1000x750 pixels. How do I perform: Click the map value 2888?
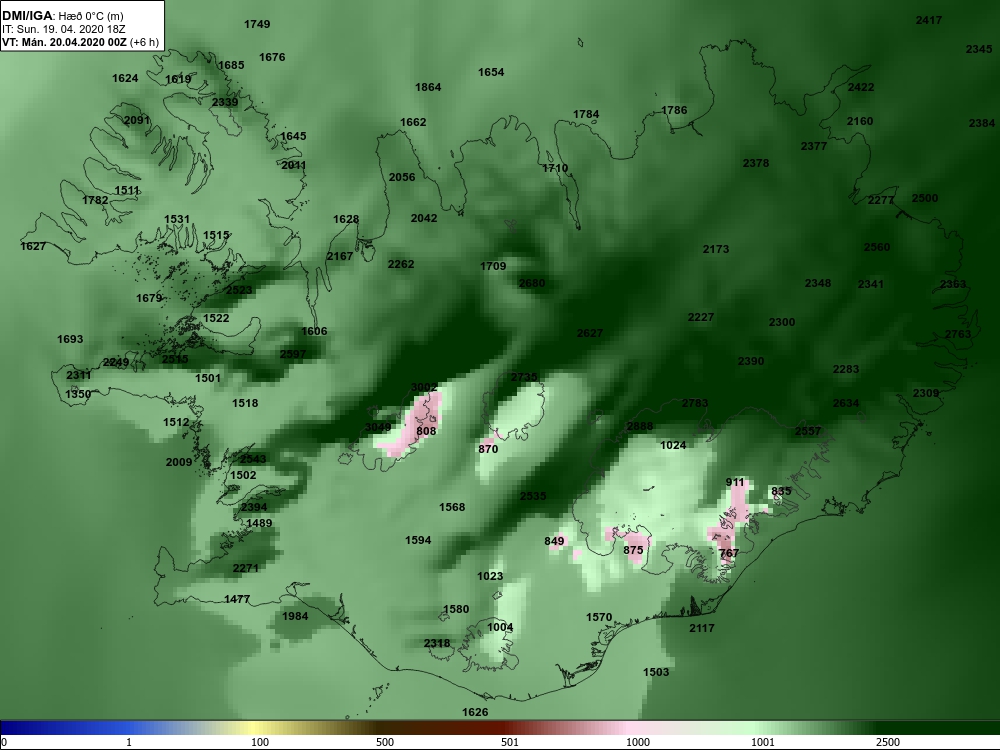640,427
